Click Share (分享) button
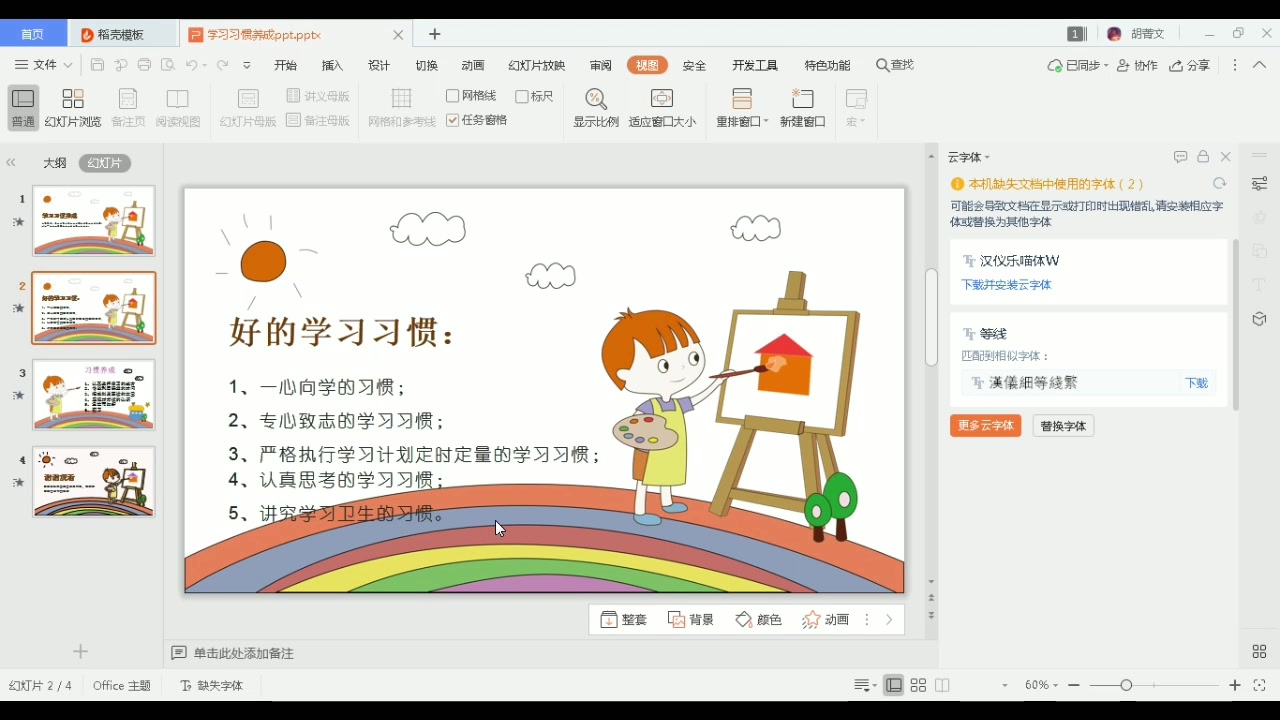1280x720 pixels. [x=1190, y=65]
